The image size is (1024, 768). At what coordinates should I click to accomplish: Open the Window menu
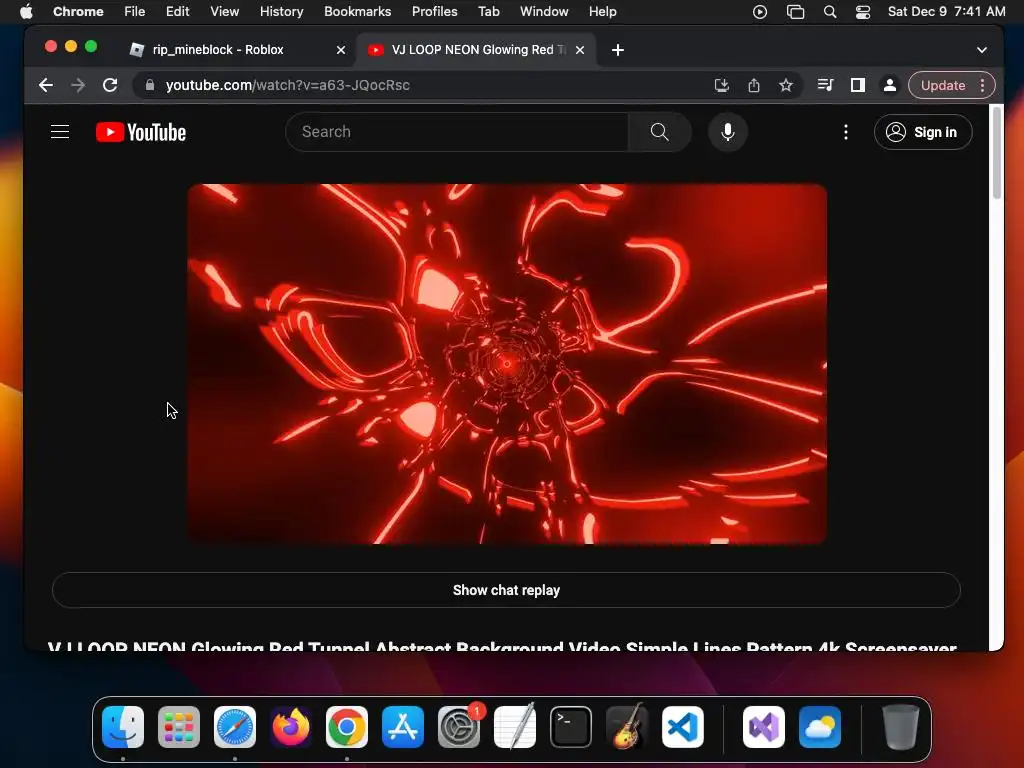pos(544,11)
